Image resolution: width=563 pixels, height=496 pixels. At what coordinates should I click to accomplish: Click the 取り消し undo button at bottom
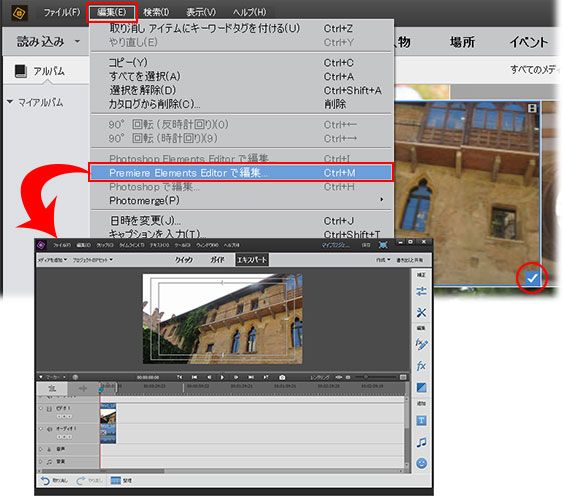coord(54,481)
